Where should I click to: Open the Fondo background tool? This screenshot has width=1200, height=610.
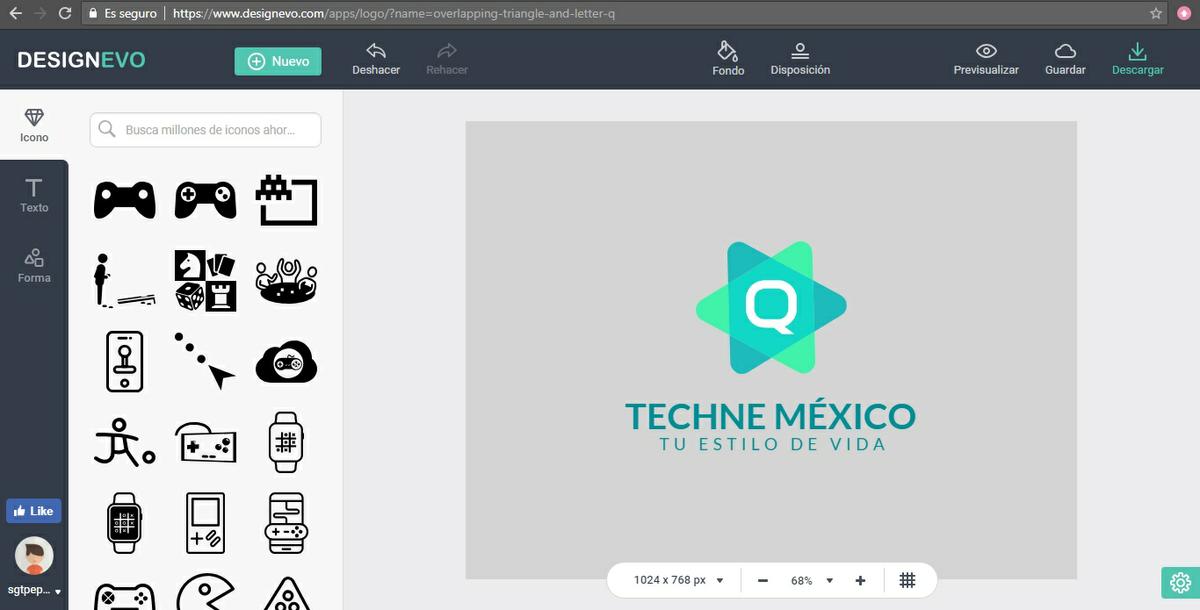[728, 51]
